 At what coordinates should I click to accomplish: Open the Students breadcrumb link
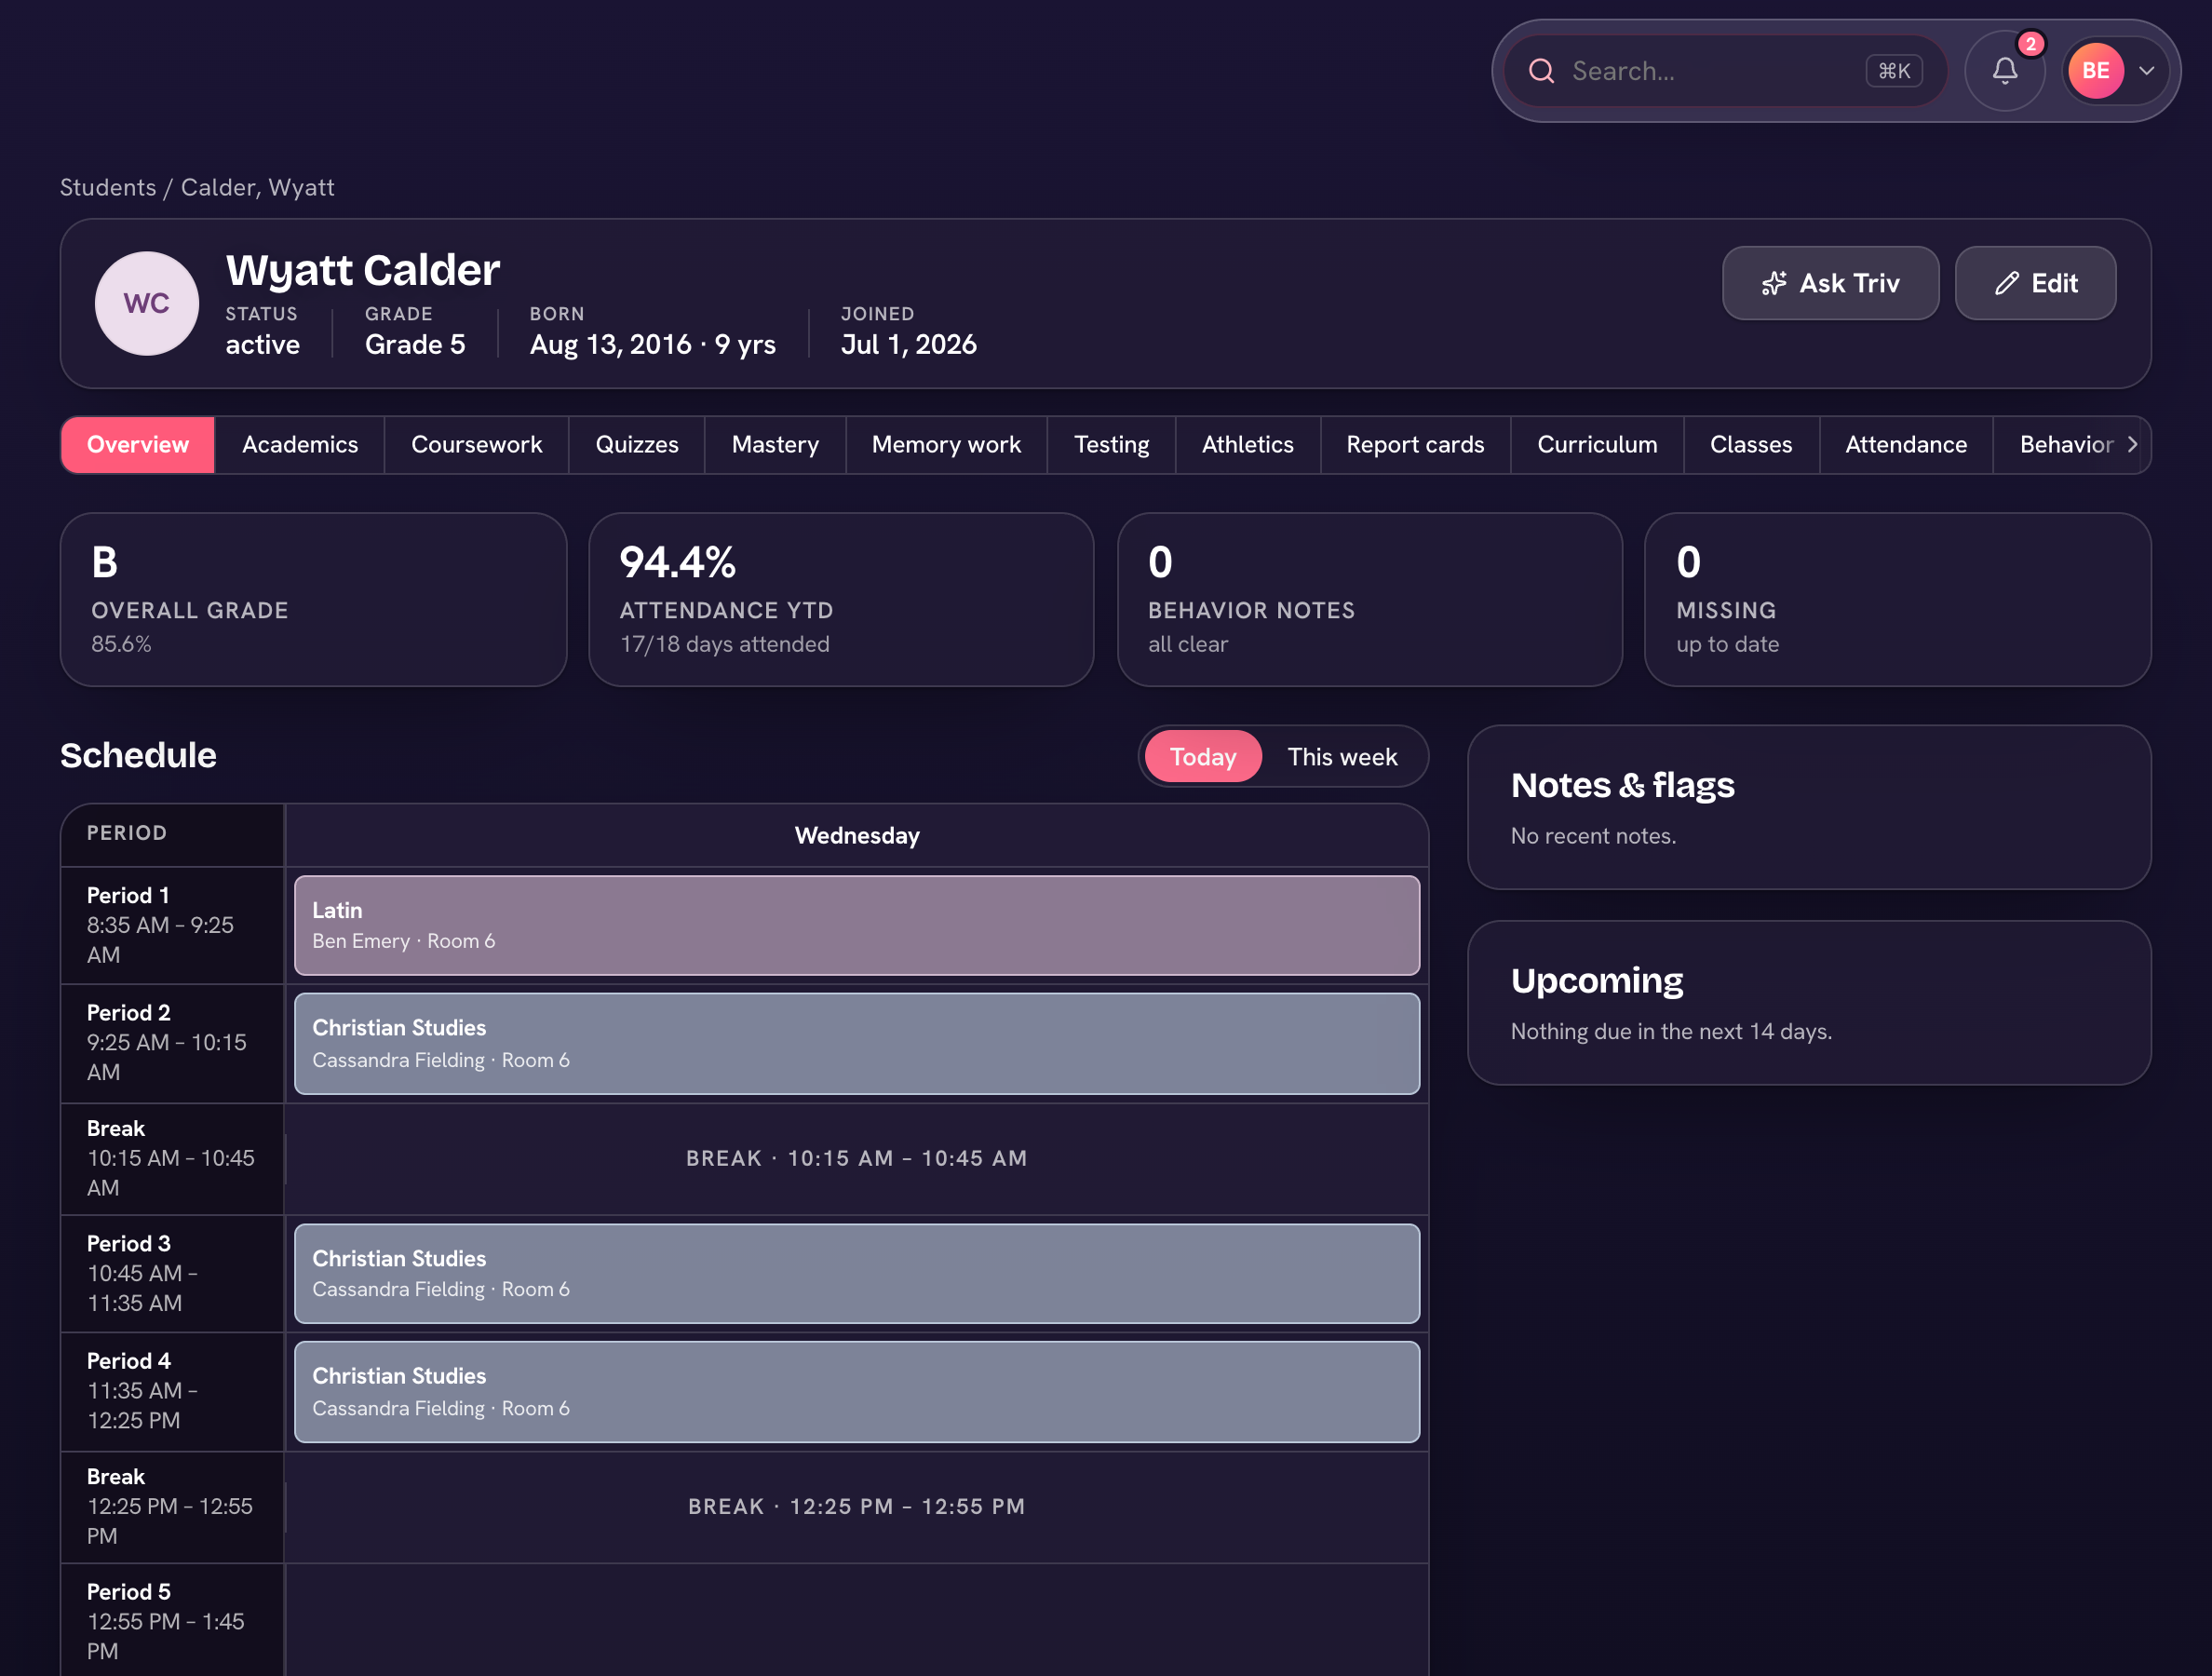pos(108,188)
